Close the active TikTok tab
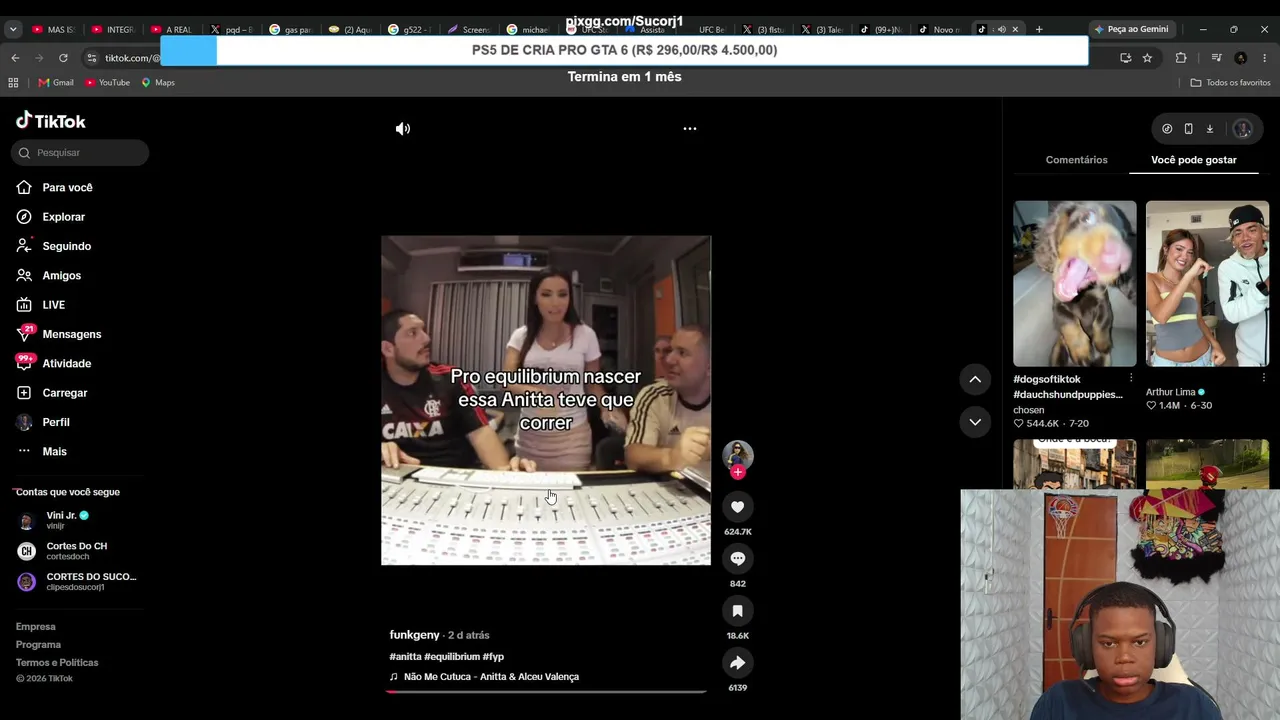 pos(1015,29)
